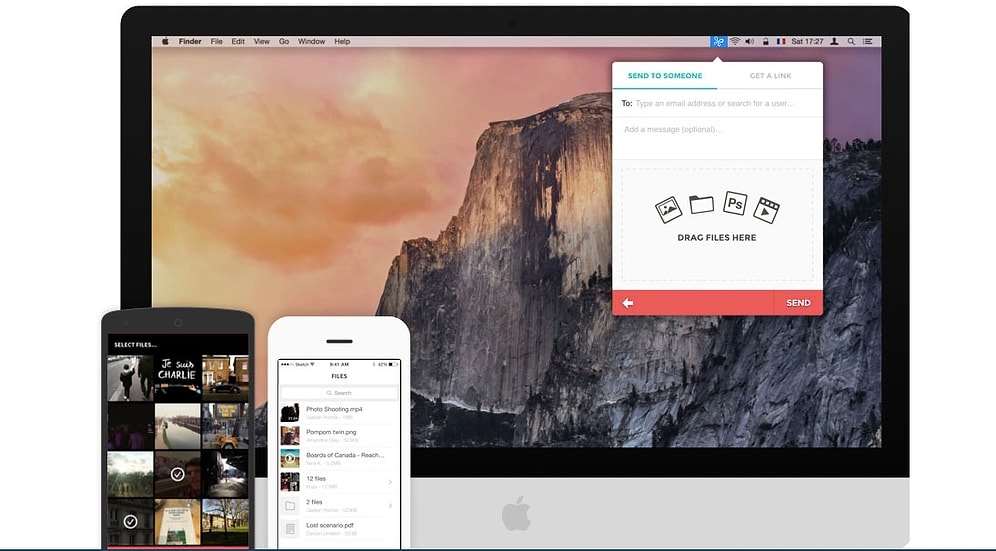Switch to the Get a Link tab
Viewport: 996px width, 551px height.
point(770,76)
